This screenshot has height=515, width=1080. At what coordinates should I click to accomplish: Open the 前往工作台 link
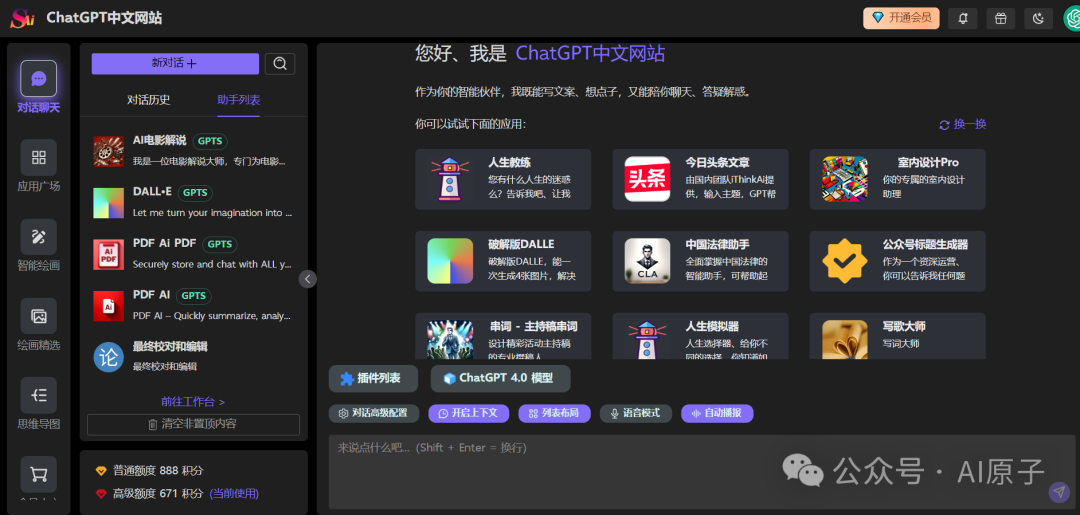(x=194, y=401)
